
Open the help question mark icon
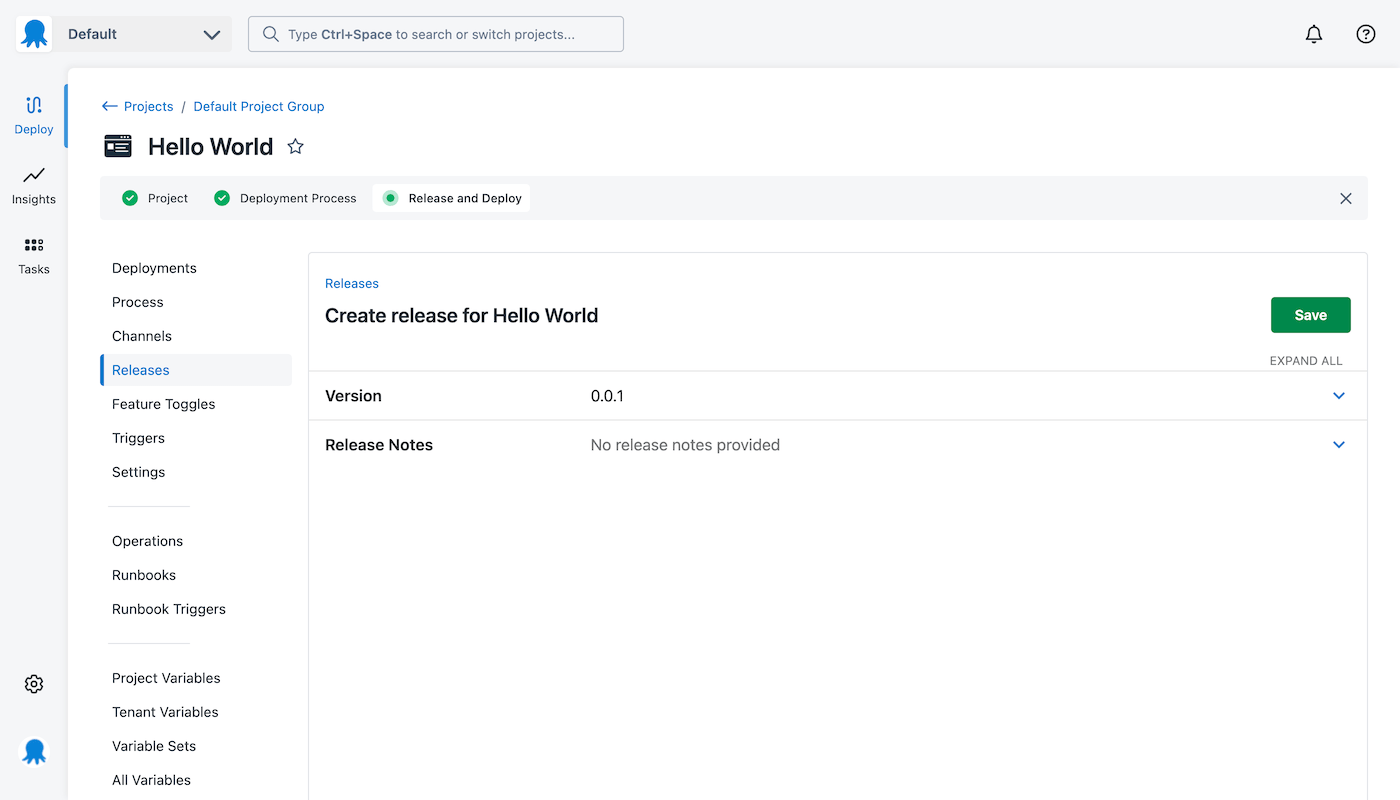pos(1366,34)
